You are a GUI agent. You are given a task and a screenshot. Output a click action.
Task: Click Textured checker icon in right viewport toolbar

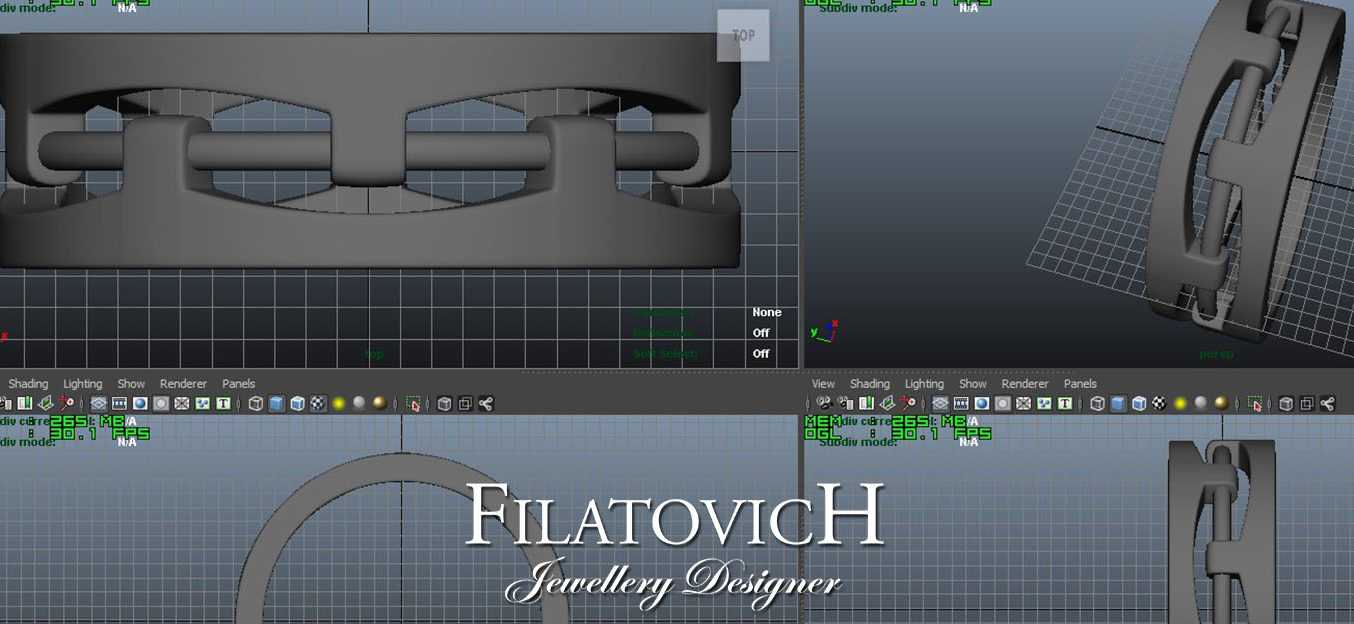click(1159, 403)
